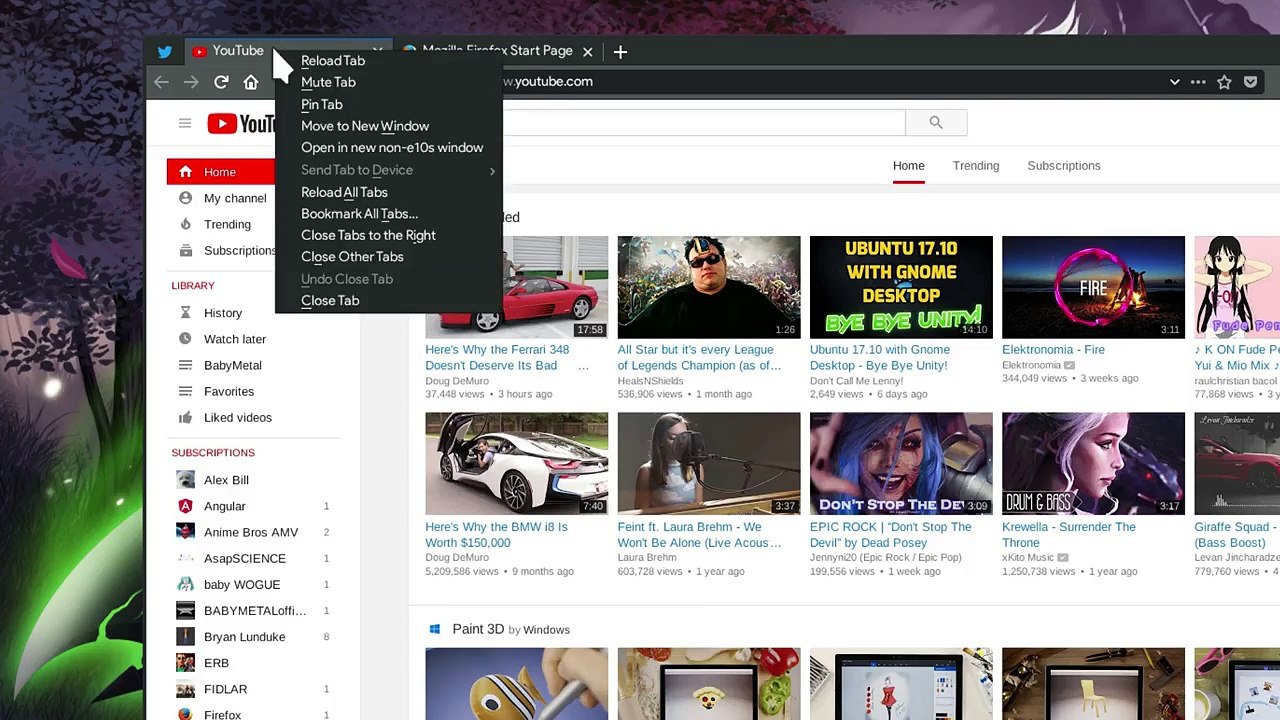Open the Anime Bros AMV channel
This screenshot has width=1280, height=720.
click(251, 532)
